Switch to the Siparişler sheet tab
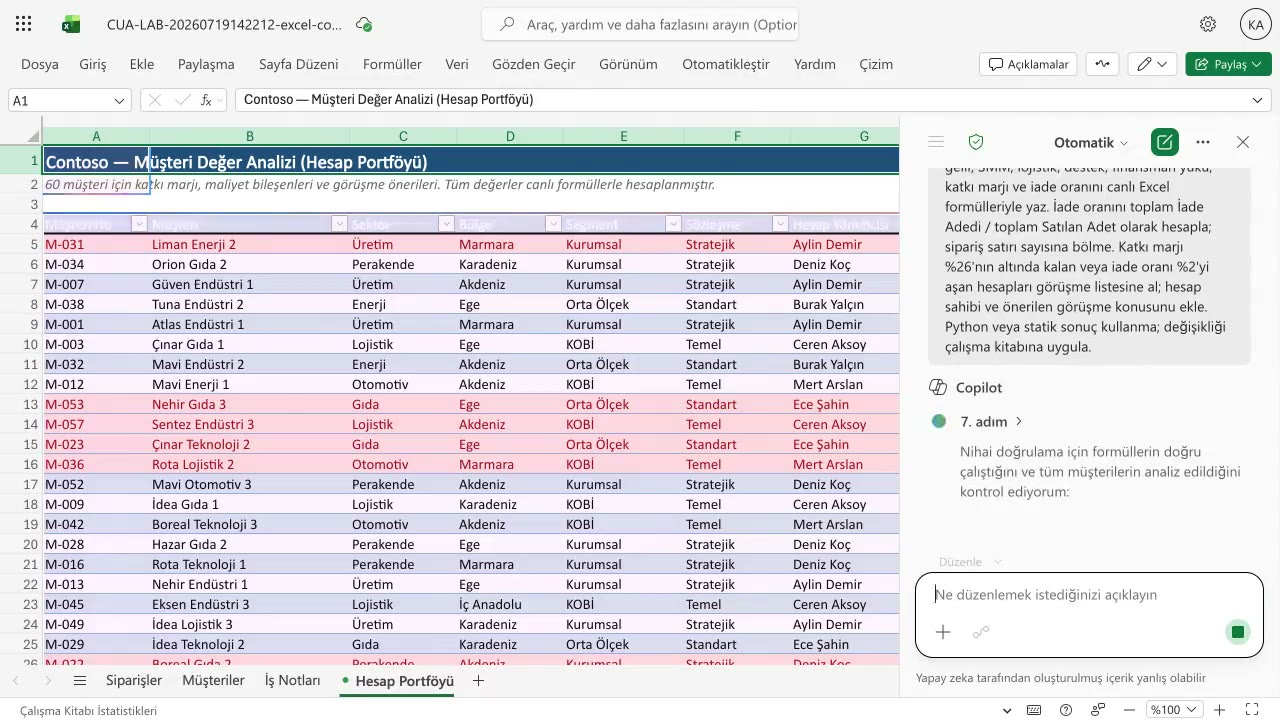Viewport: 1280px width, 720px height. [x=134, y=681]
